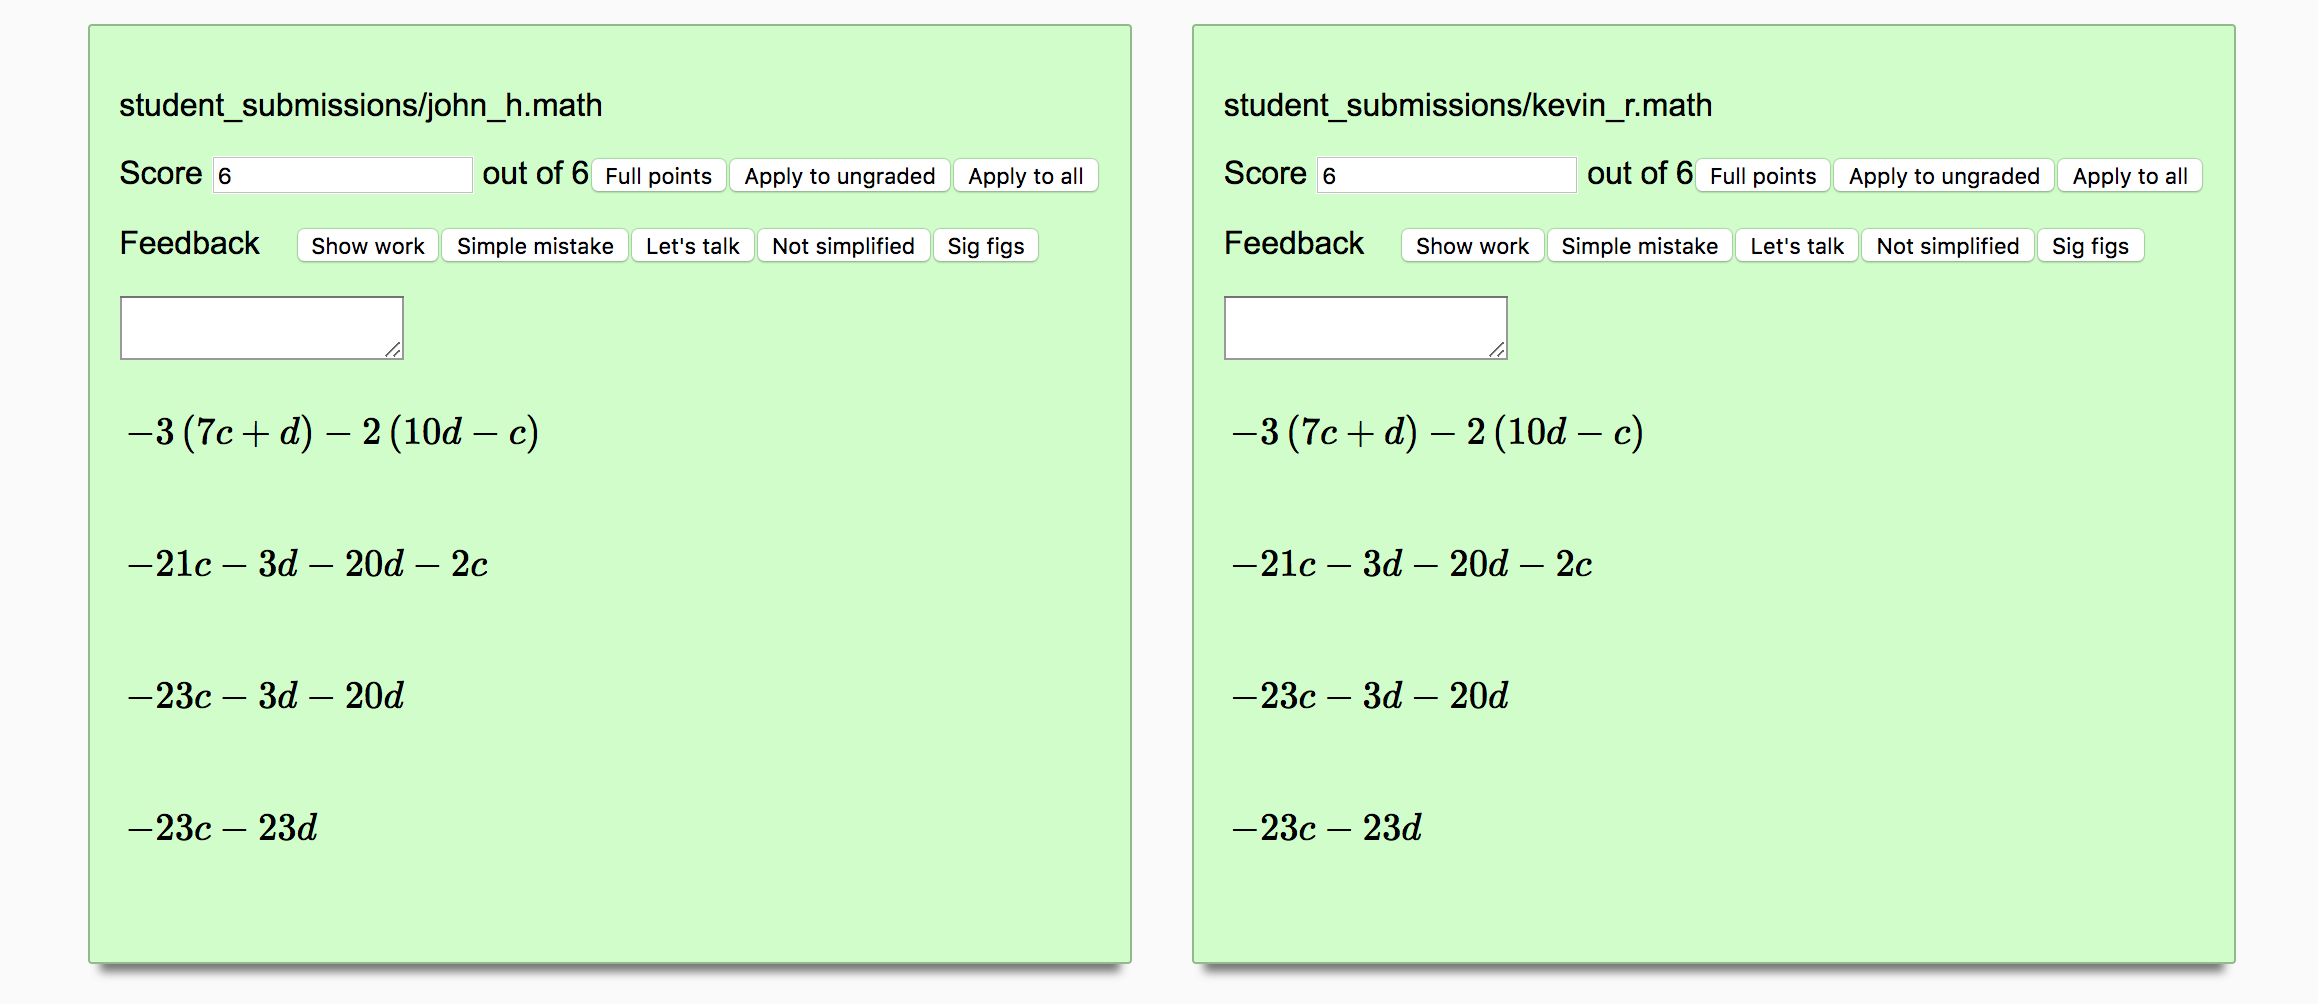Add Simple mistake feedback to kevin_r

click(x=1639, y=246)
